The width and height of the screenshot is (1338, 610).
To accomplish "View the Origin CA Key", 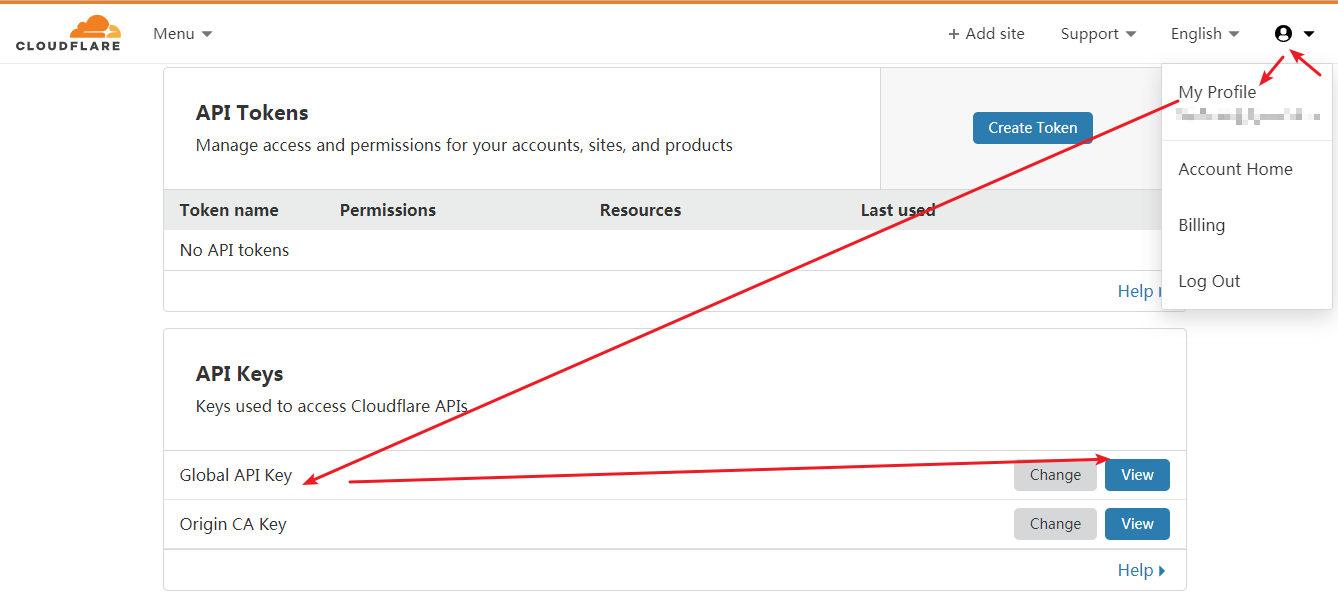I will [x=1137, y=524].
